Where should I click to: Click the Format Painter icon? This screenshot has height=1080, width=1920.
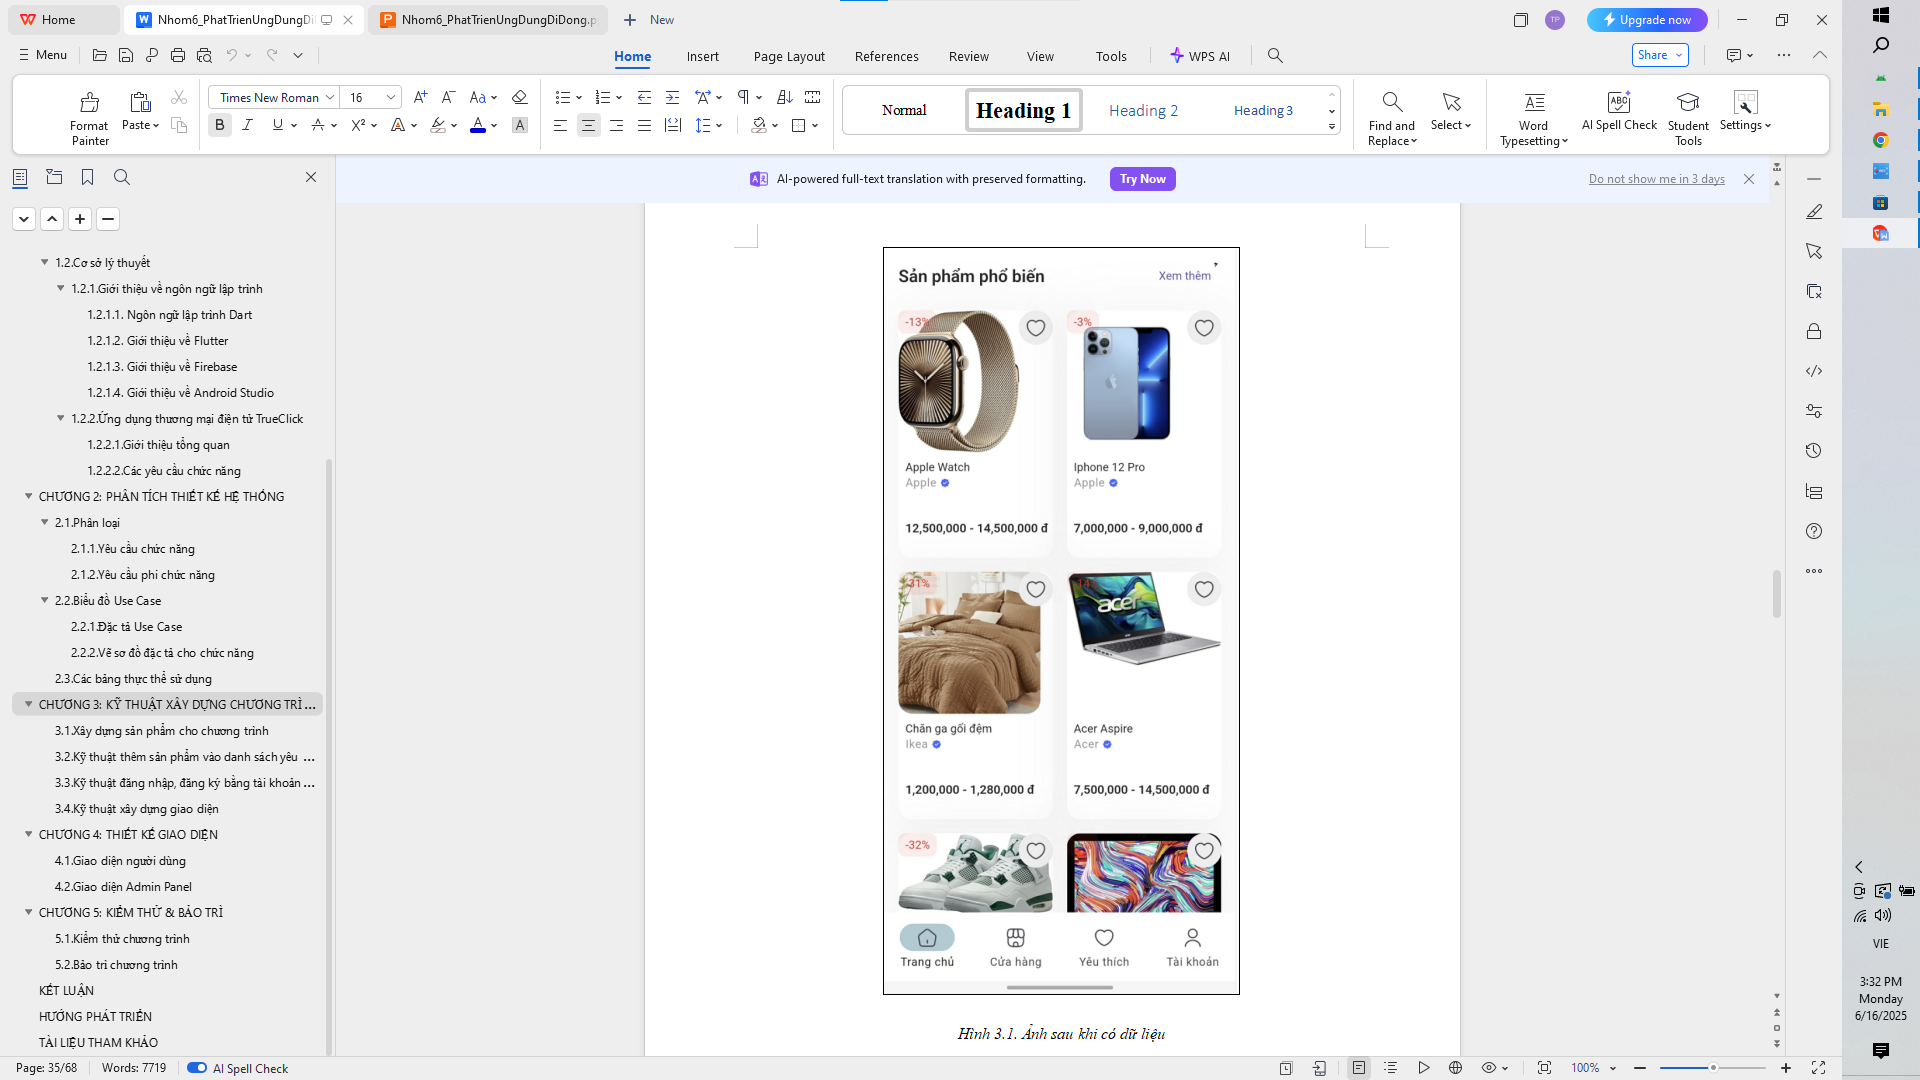tap(89, 102)
